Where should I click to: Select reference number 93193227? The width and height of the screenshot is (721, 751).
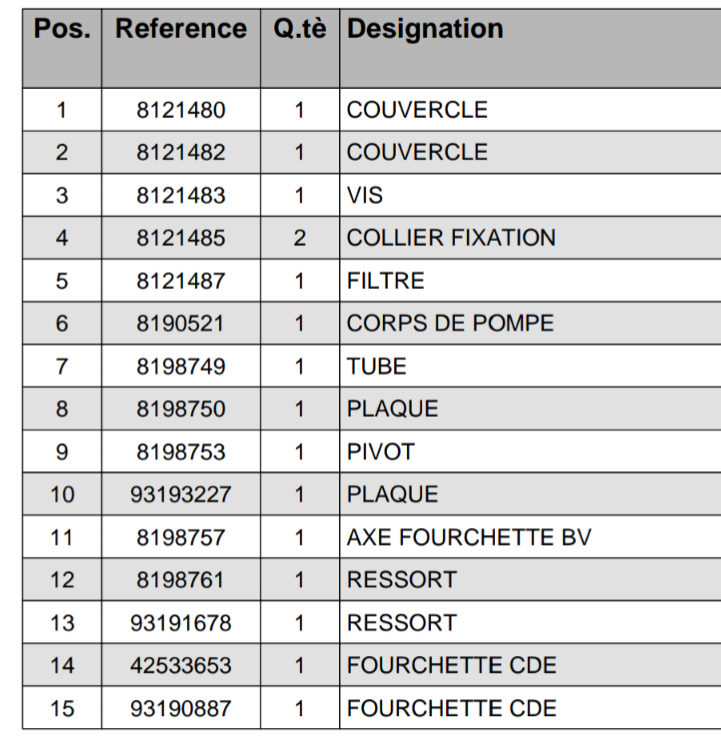tap(181, 495)
